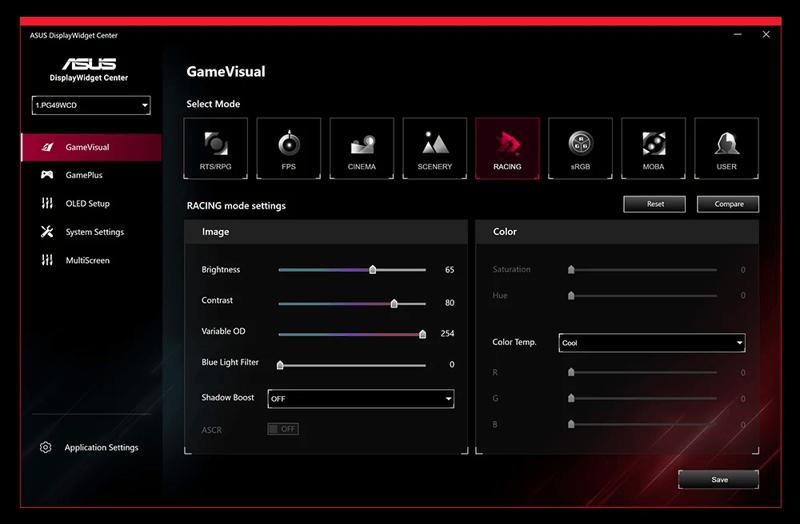
Task: Click the Hue slider handle
Action: [571, 295]
